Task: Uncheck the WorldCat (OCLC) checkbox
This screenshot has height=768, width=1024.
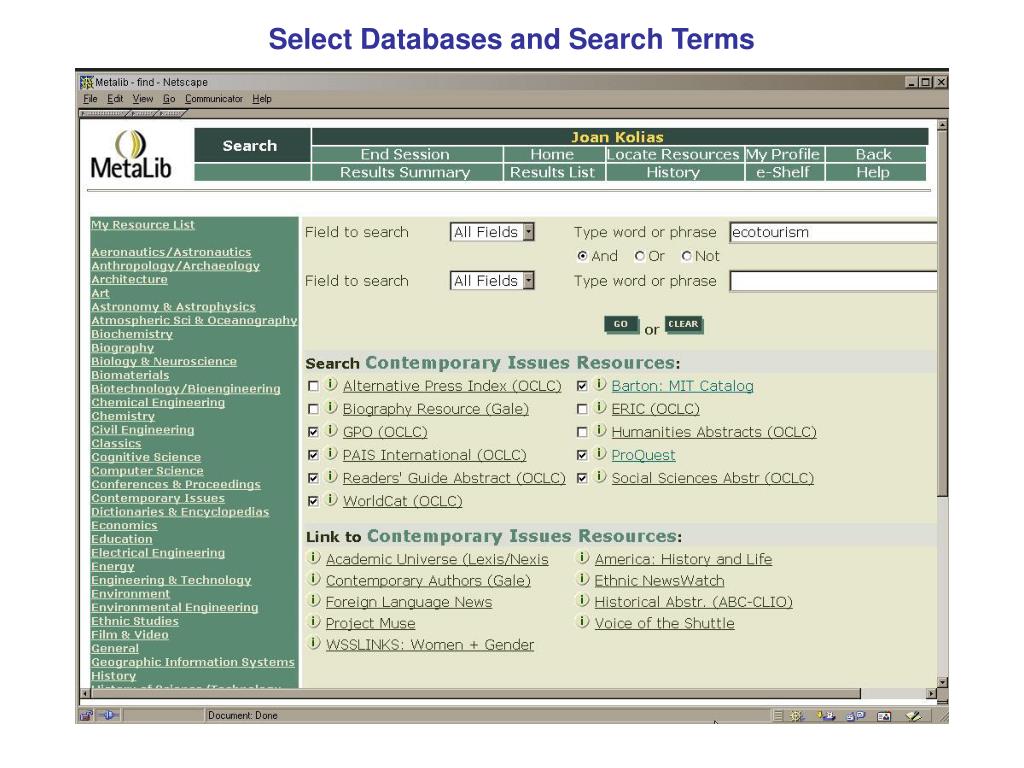Action: click(313, 502)
